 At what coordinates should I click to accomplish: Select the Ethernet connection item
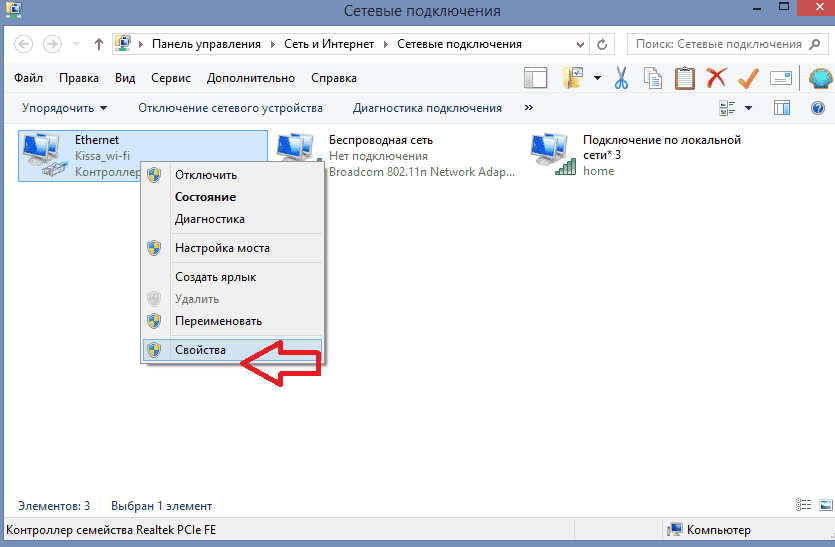tap(143, 156)
